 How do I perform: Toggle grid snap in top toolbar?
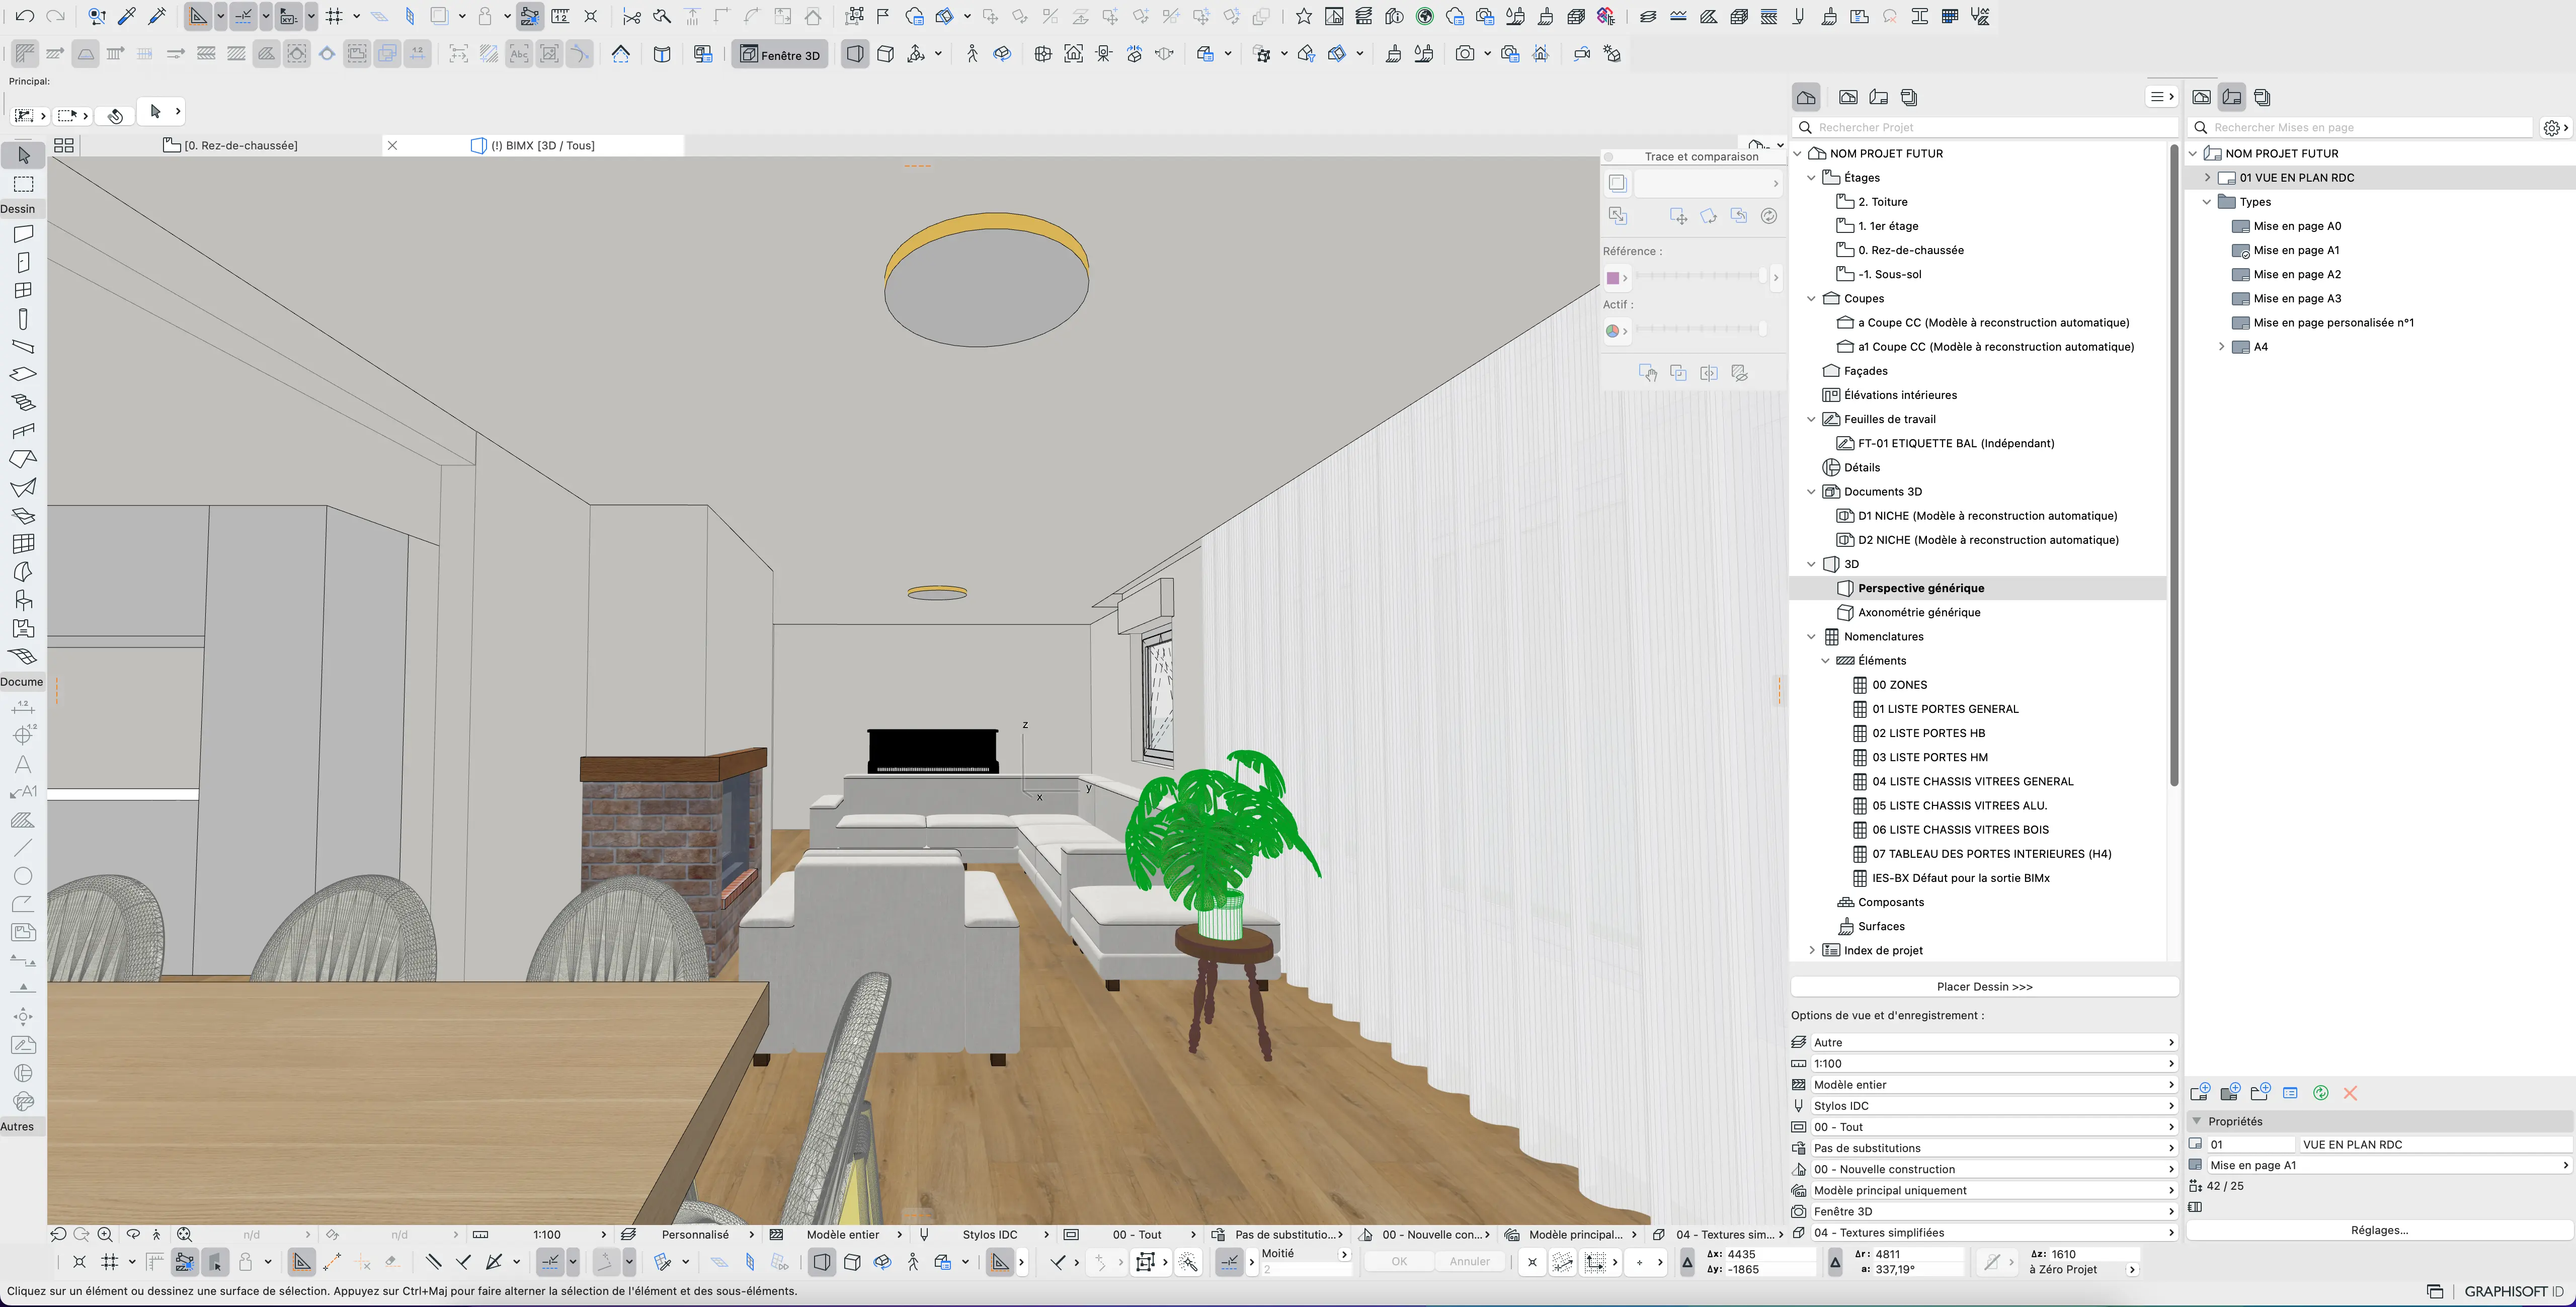334,16
